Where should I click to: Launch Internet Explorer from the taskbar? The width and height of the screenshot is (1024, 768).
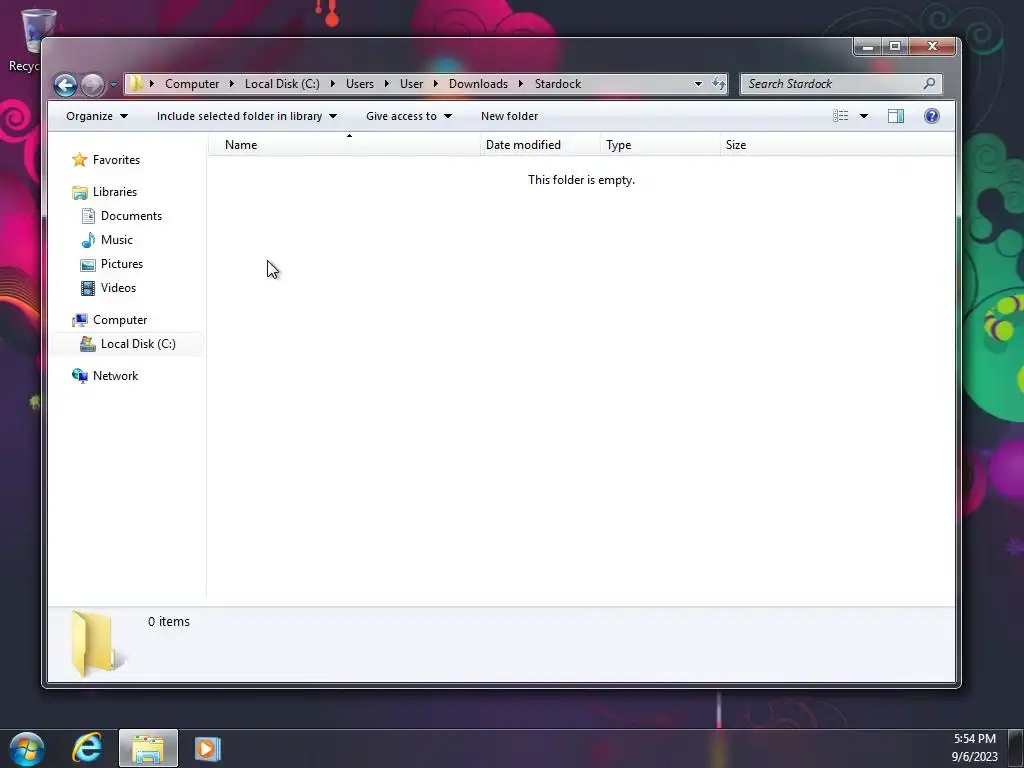click(87, 748)
